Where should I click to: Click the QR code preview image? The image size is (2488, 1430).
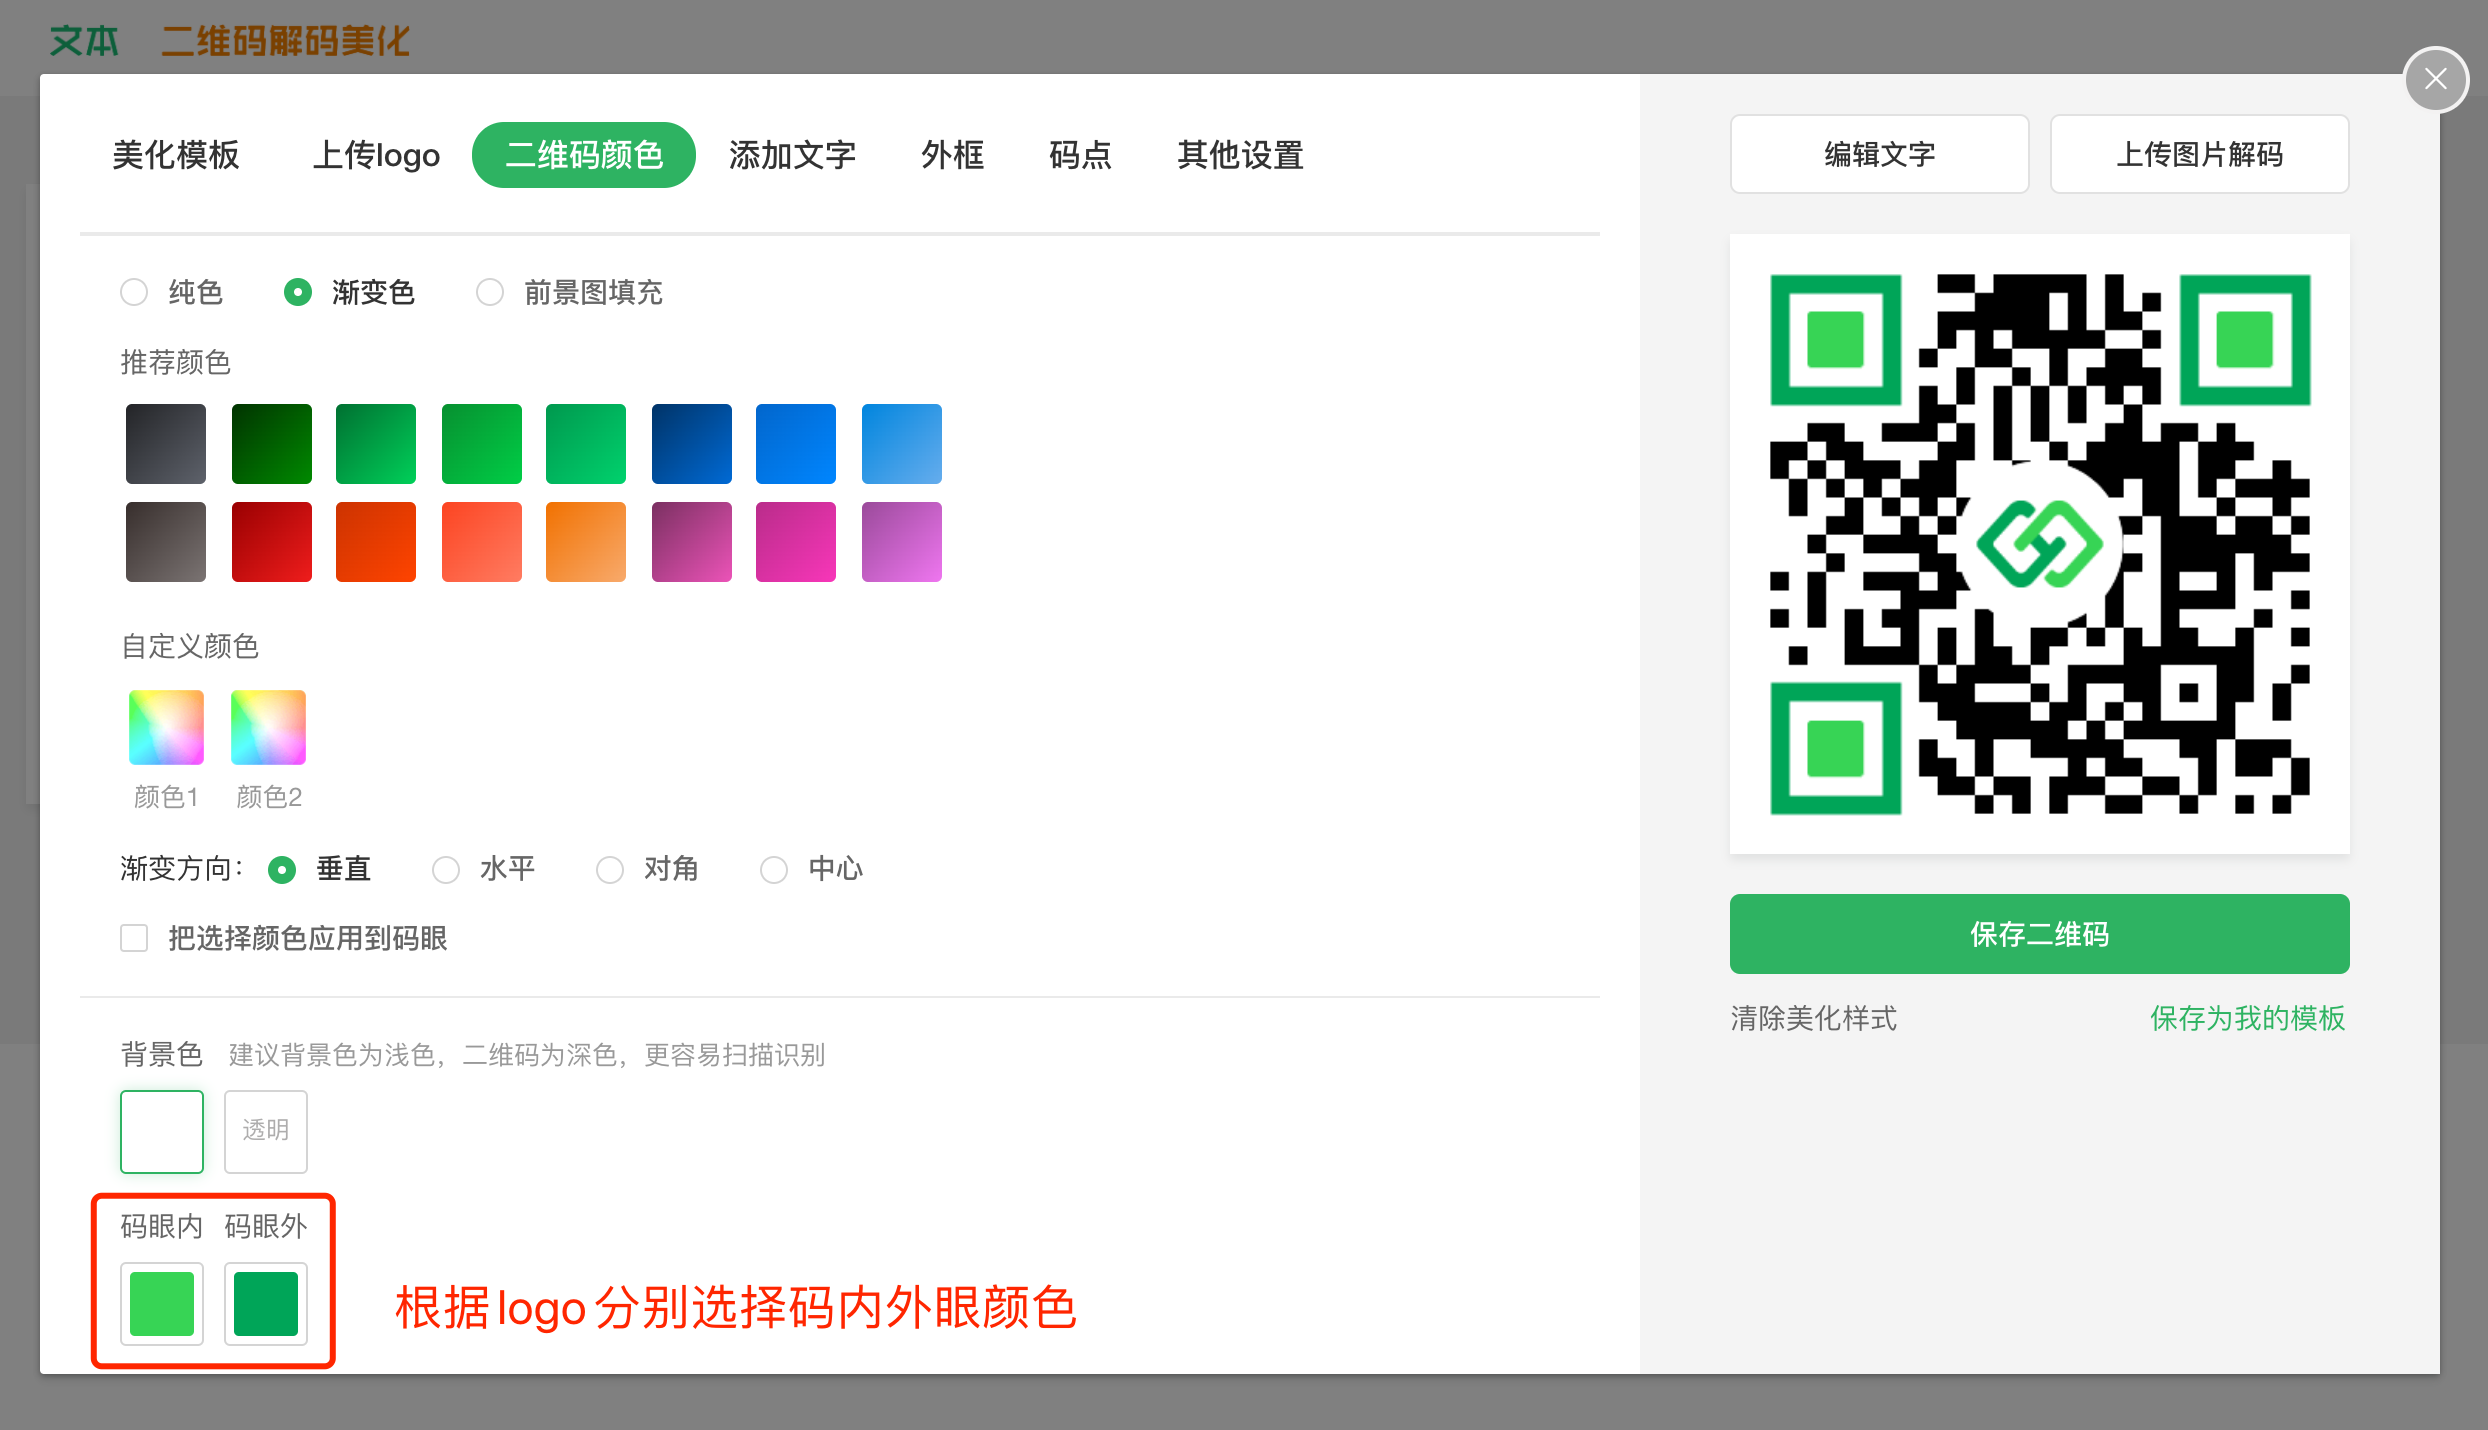[2040, 544]
